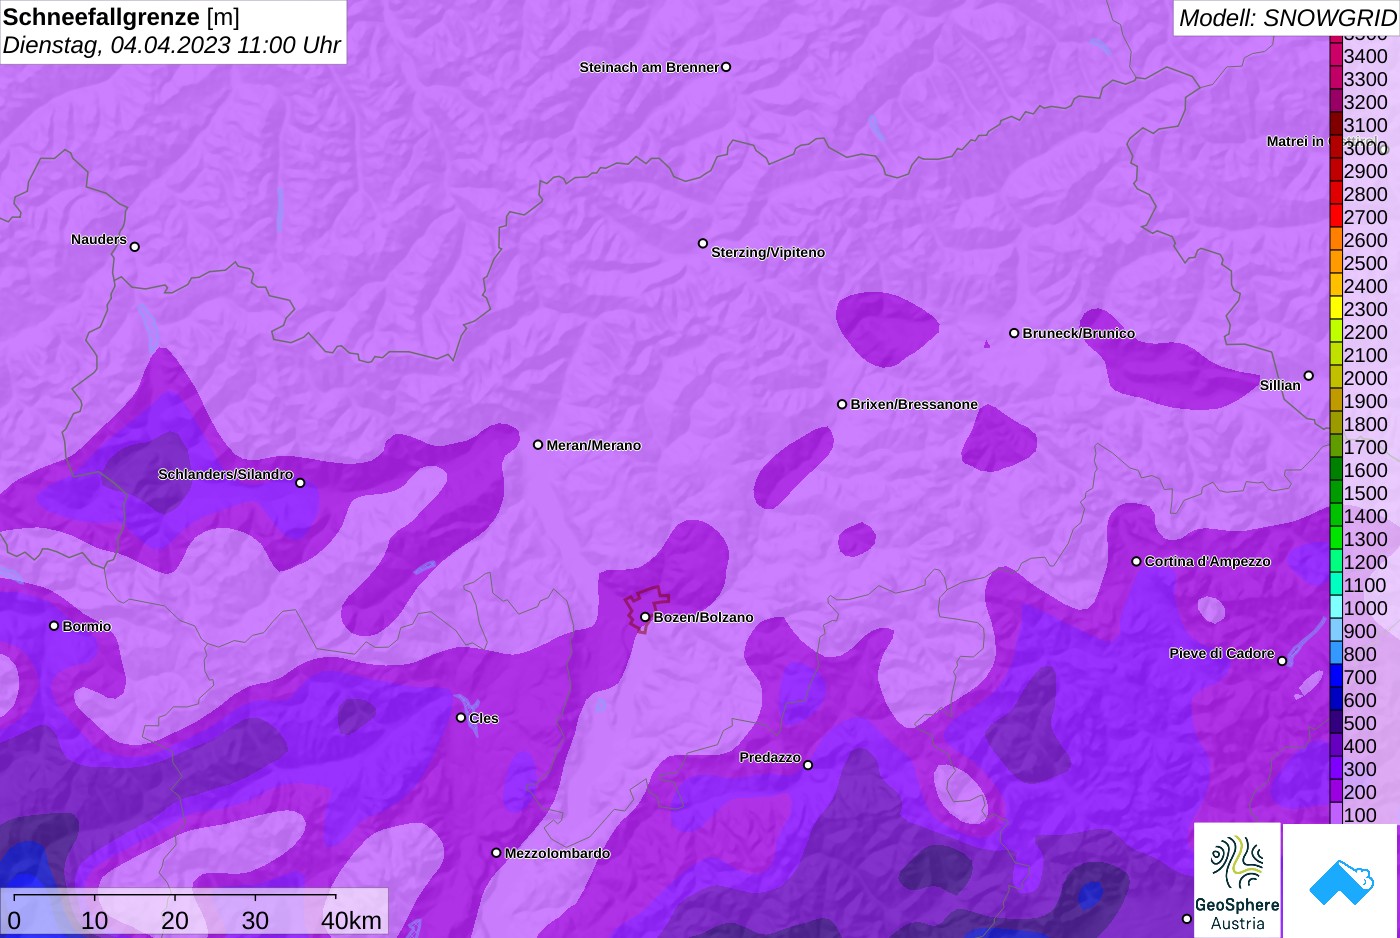
Task: Click the Brixen/Bressanone text label
Action: [x=914, y=404]
